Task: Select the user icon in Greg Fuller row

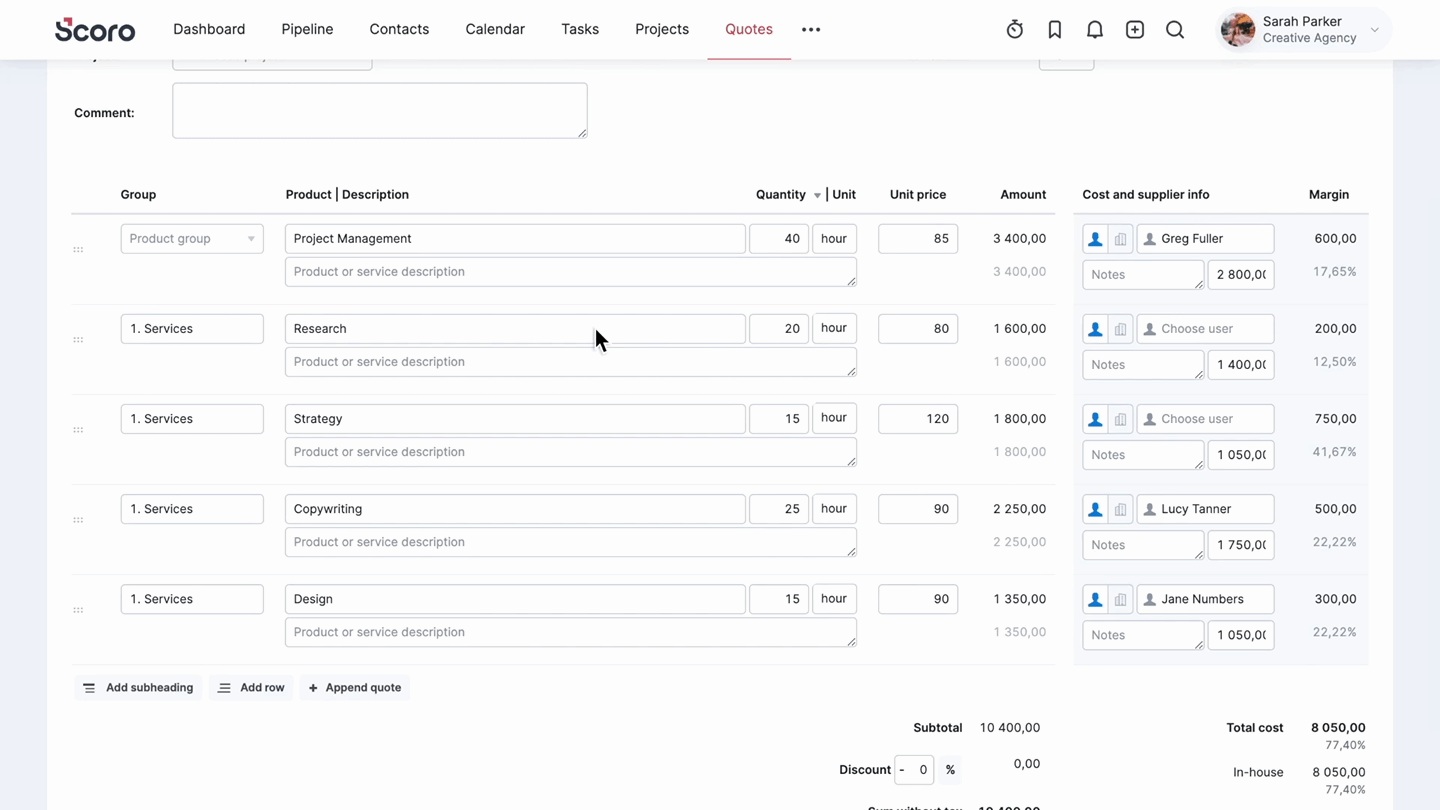Action: (1095, 239)
